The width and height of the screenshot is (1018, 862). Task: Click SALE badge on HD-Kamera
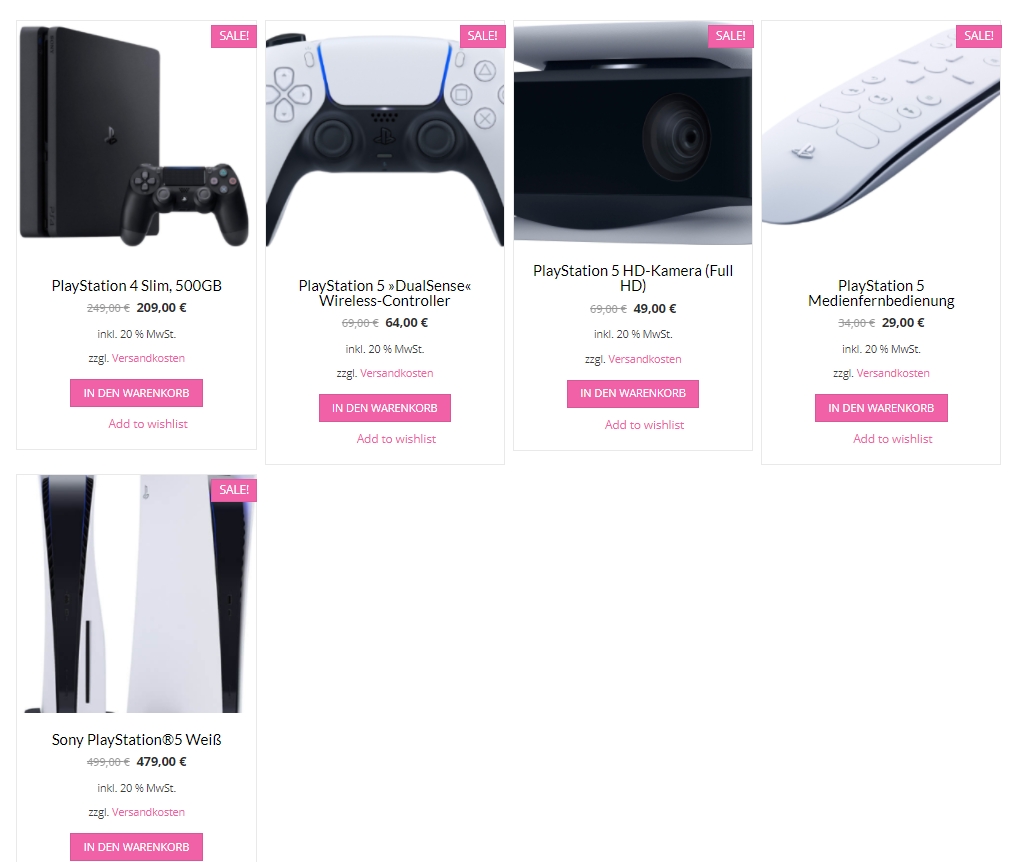point(730,36)
